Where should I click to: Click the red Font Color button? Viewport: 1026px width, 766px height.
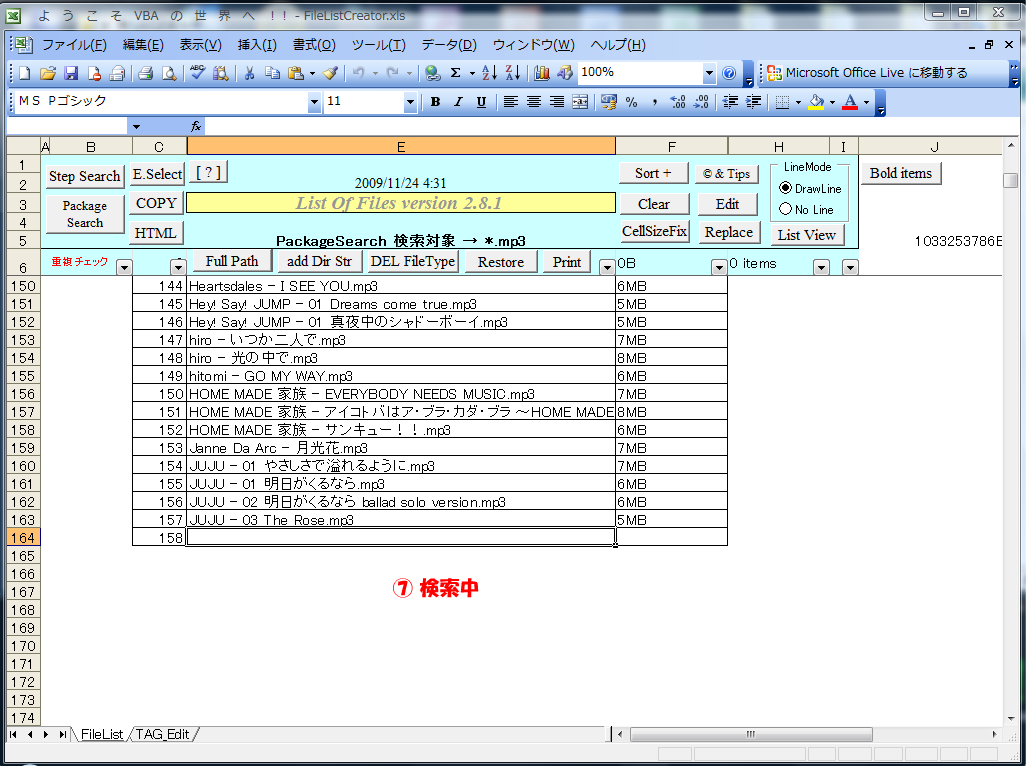click(x=849, y=102)
